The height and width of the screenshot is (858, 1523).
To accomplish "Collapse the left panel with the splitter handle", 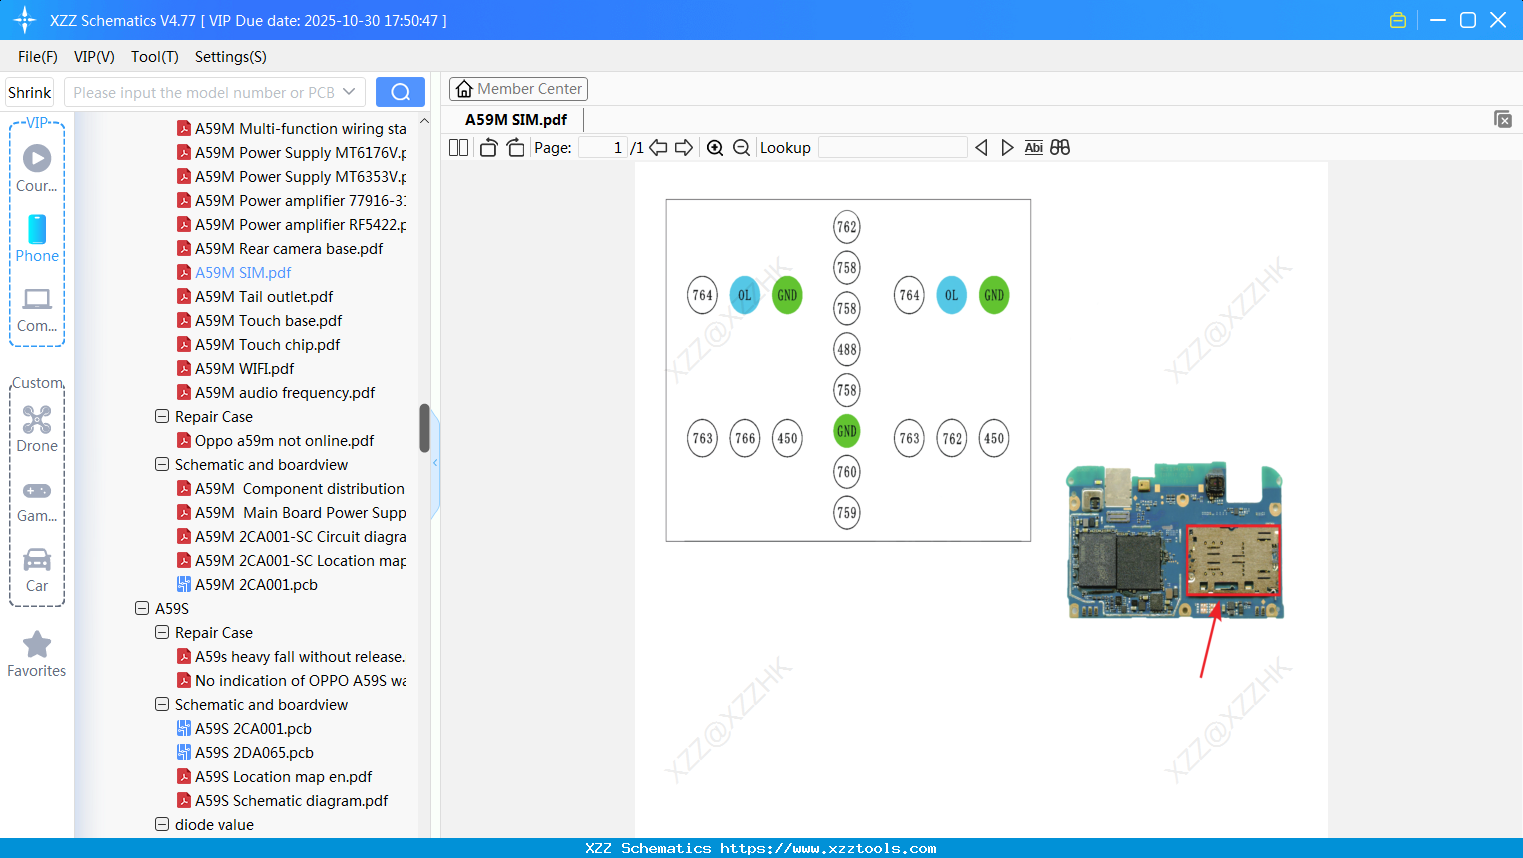I will coord(435,463).
